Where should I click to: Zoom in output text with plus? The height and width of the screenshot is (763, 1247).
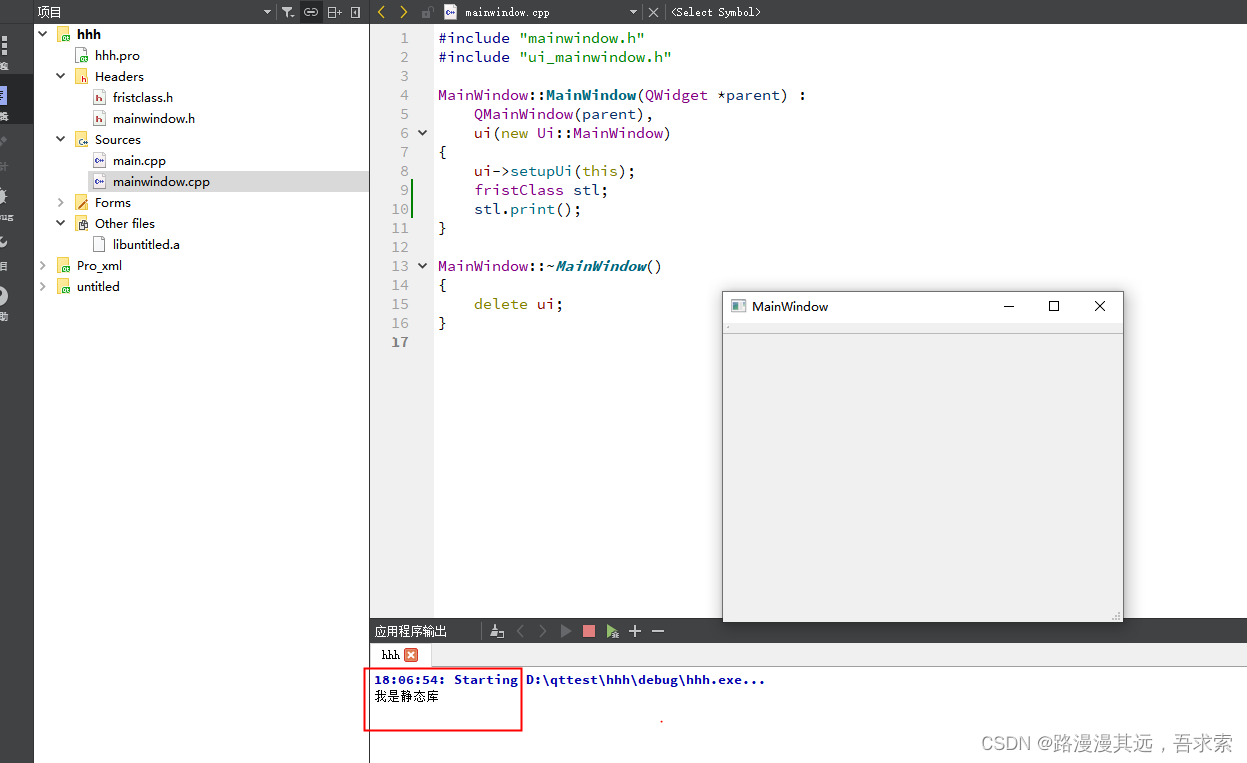point(635,631)
